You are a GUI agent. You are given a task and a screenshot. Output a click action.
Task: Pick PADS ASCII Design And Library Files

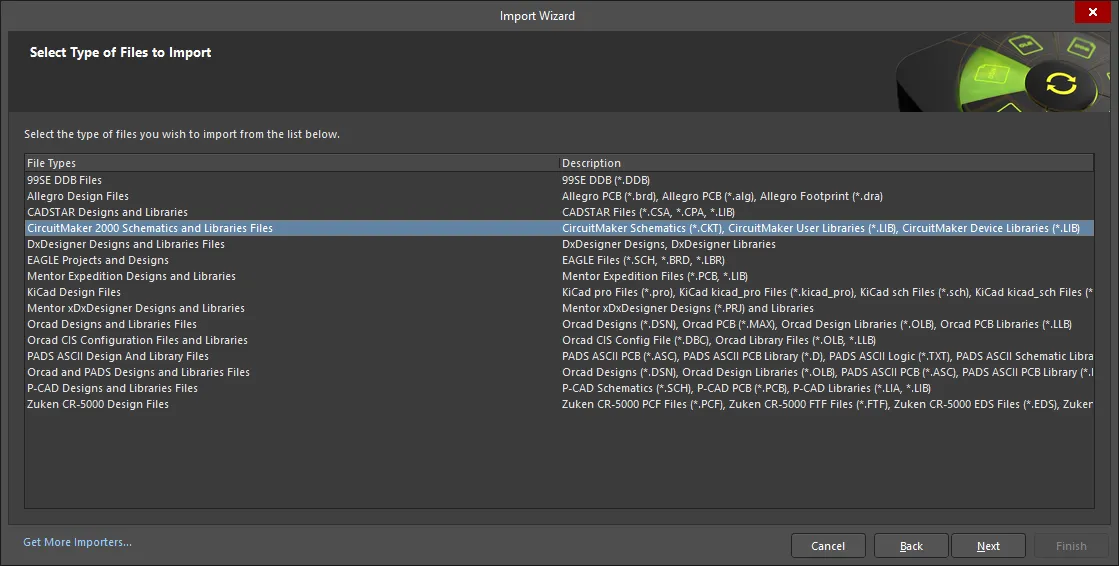tap(560, 355)
